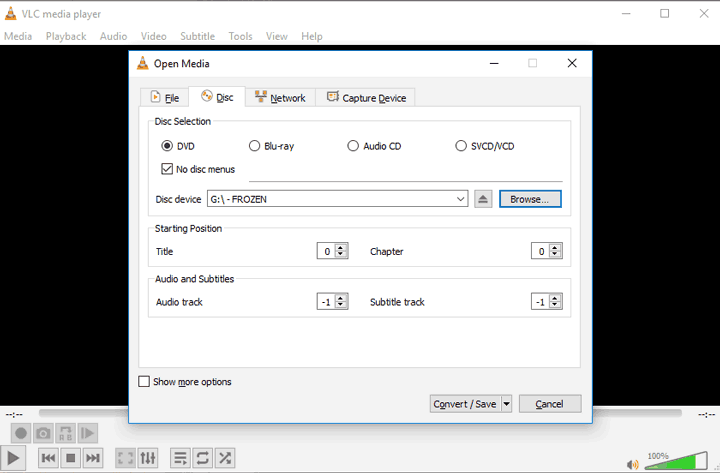The width and height of the screenshot is (720, 473).
Task: Select the Blu-ray radio button
Action: pos(254,146)
